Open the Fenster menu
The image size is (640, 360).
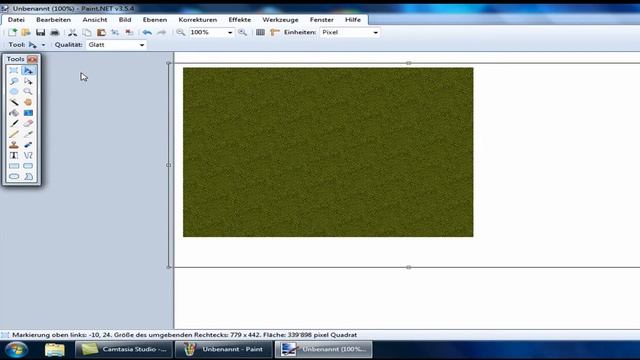(x=322, y=20)
